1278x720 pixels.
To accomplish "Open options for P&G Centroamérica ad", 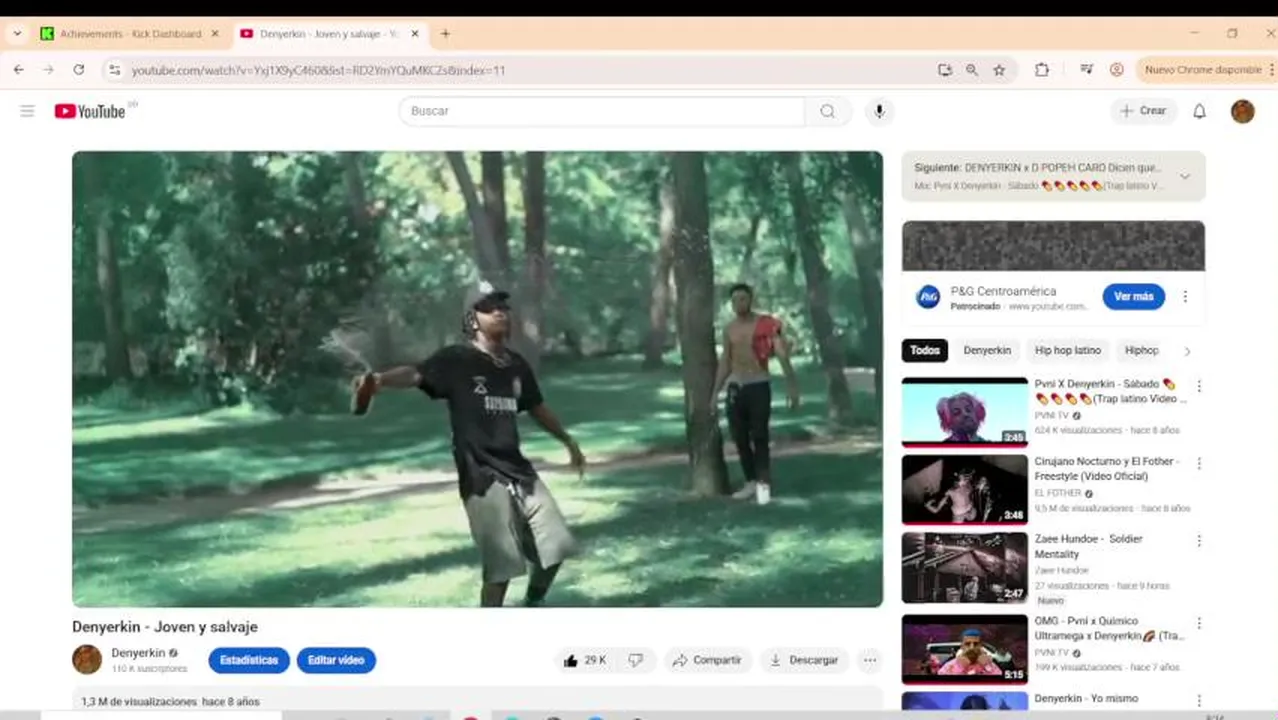I will (1185, 297).
